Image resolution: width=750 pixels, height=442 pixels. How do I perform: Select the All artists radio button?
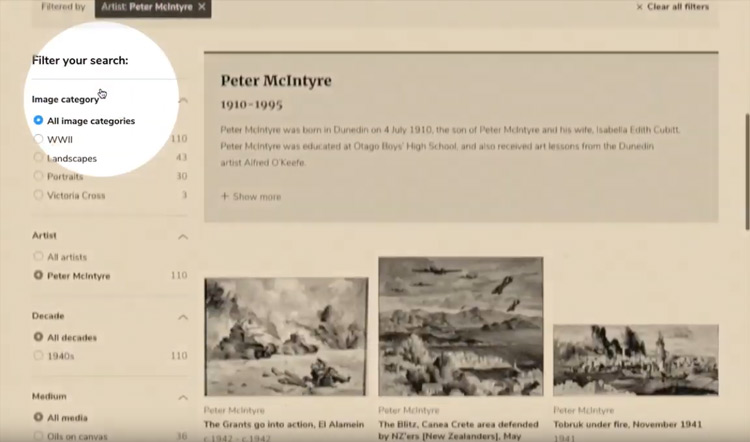pos(38,256)
